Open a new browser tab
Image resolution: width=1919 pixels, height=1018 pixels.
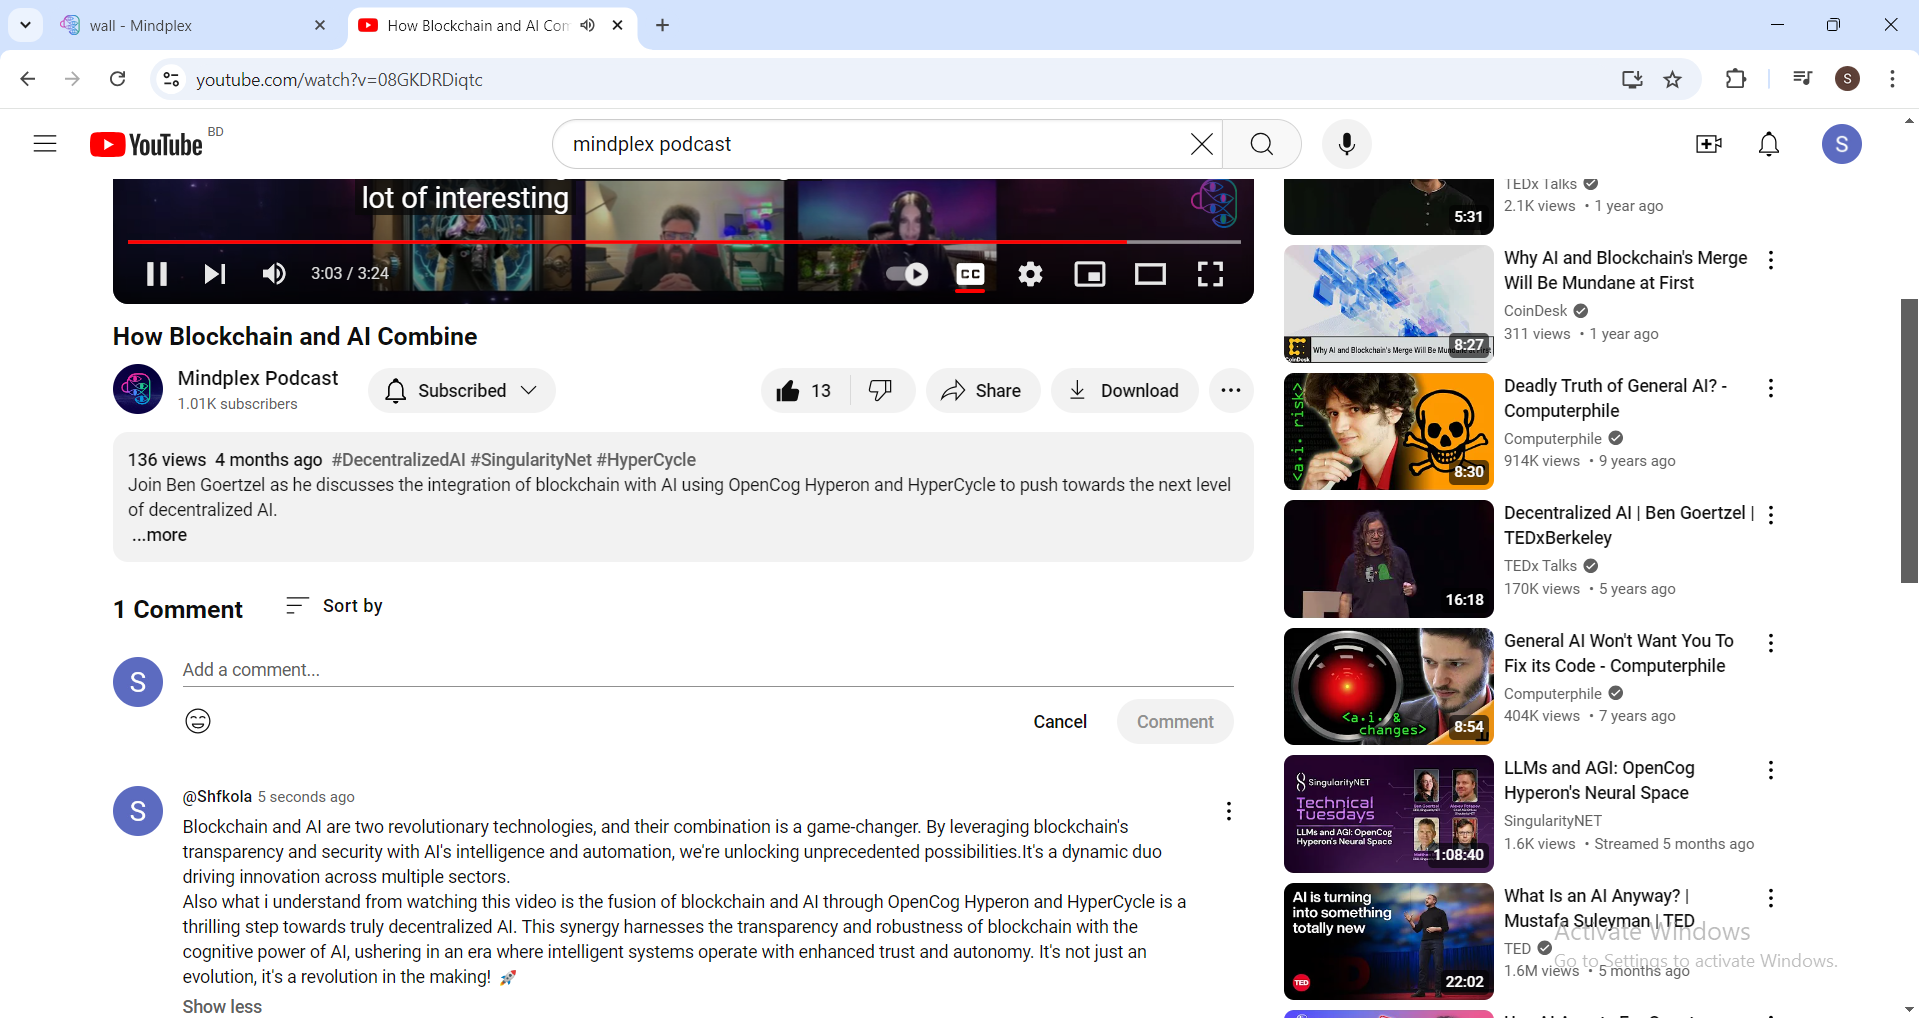(662, 25)
